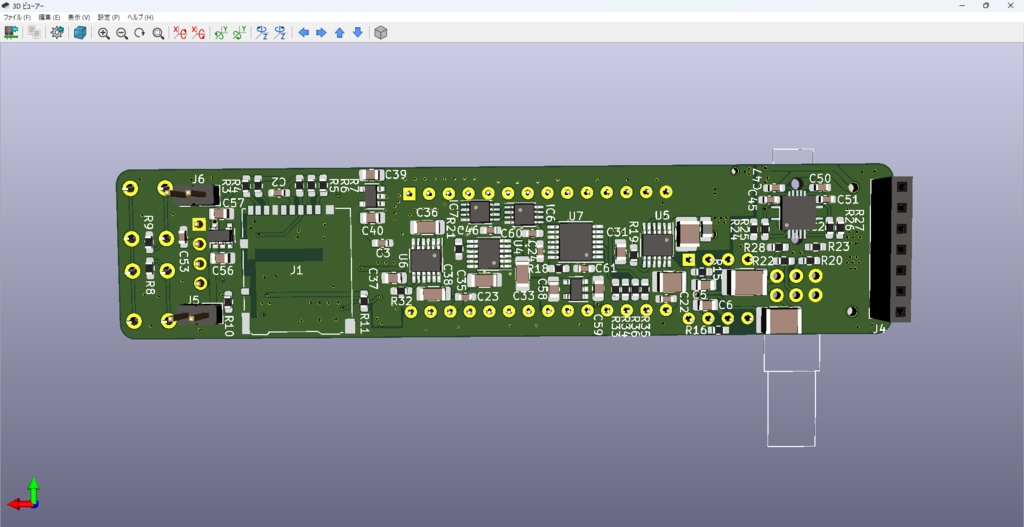The height and width of the screenshot is (527, 1024).
Task: Minimize the 3D viewer window
Action: point(963,5)
